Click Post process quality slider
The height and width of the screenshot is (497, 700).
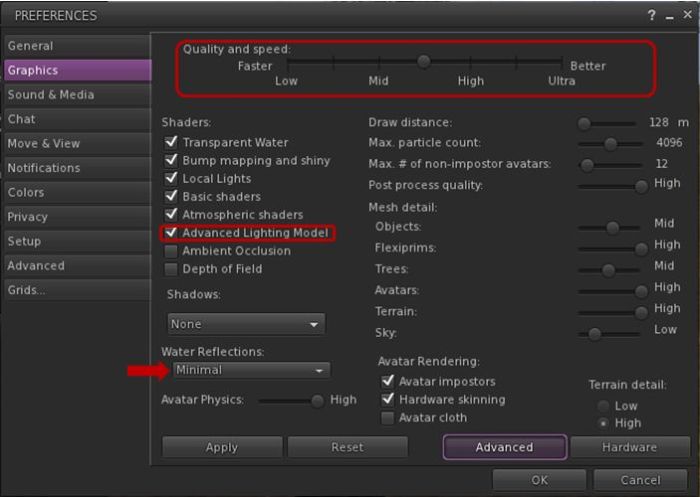click(612, 186)
